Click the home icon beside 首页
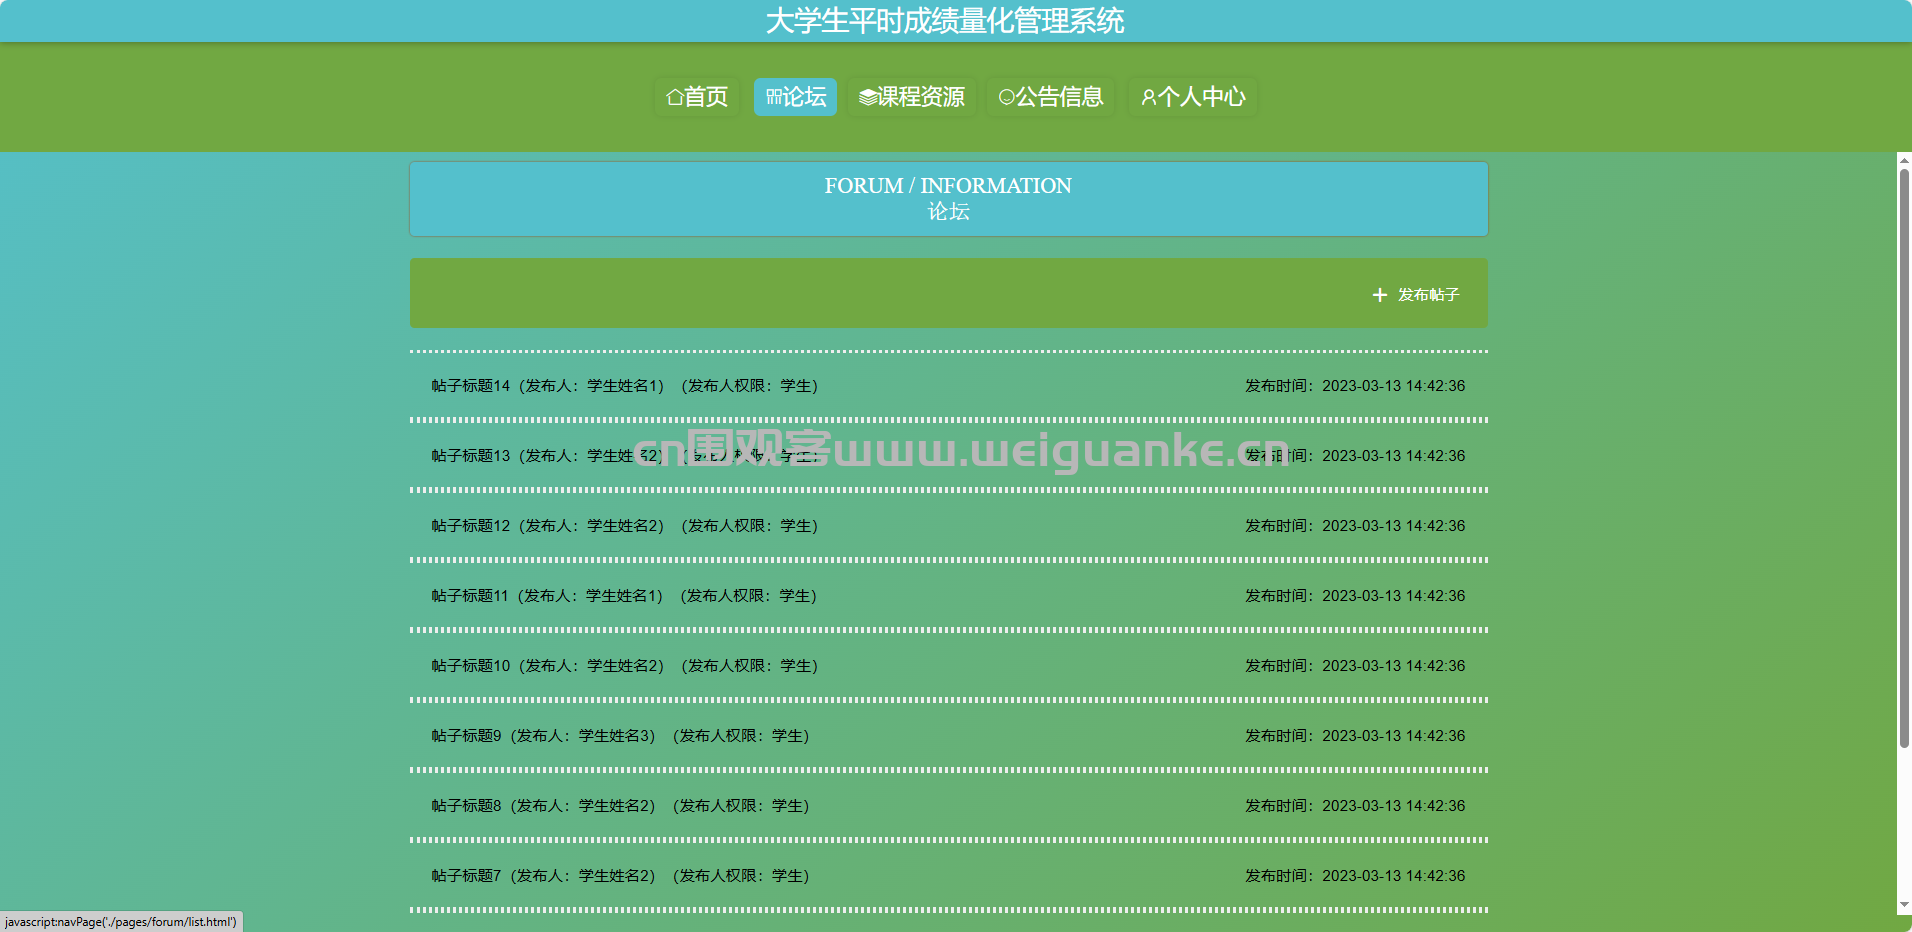 click(x=675, y=97)
